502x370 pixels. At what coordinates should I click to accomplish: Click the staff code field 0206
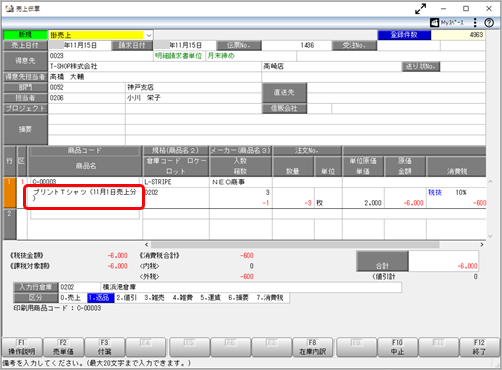click(87, 98)
